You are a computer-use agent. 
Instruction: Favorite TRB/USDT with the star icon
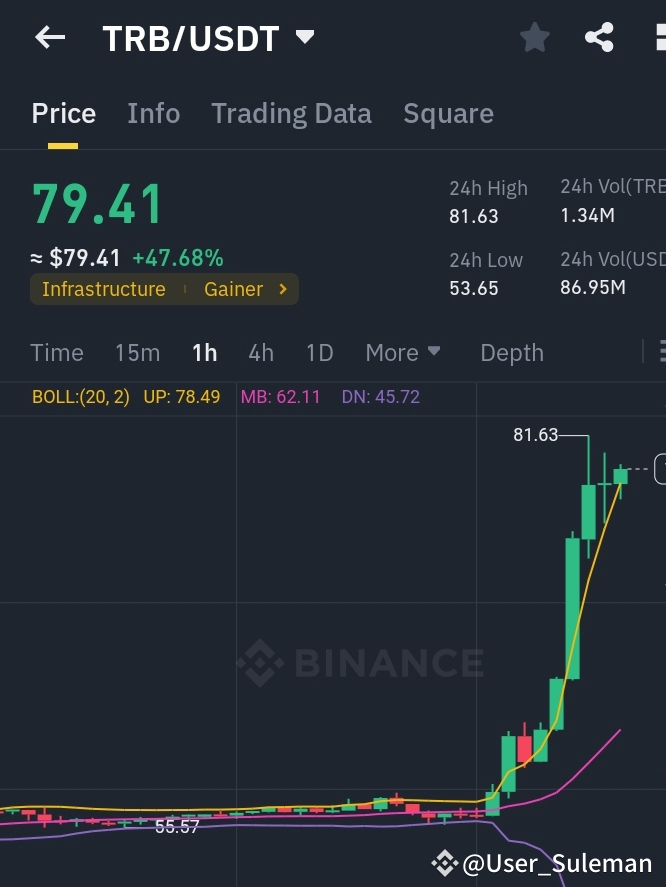tap(534, 37)
